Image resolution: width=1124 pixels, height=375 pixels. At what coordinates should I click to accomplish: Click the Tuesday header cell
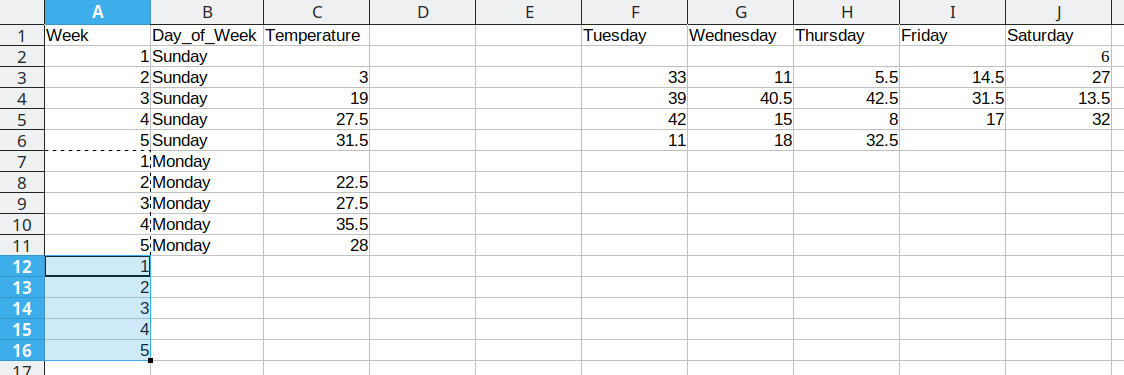point(634,35)
